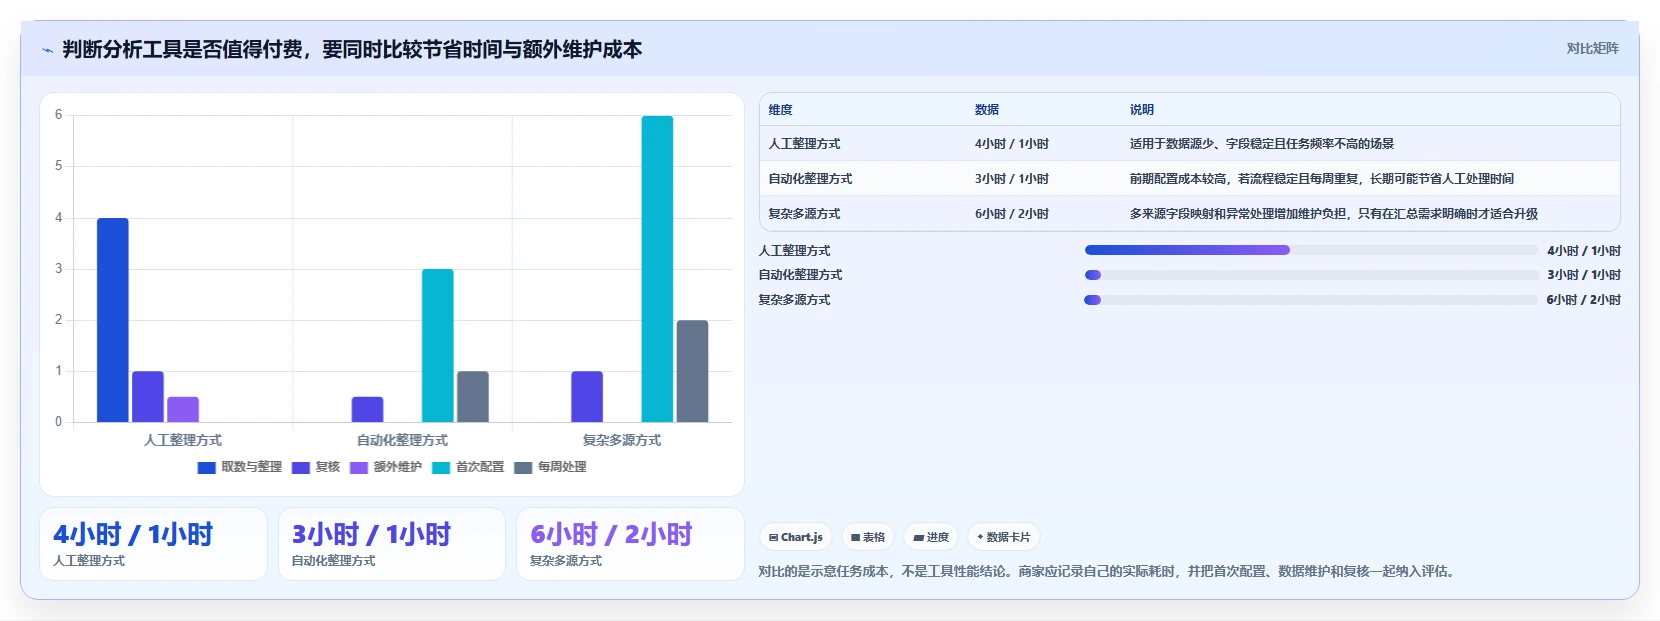Select the 3小时 / 1小时 data card

(x=392, y=544)
